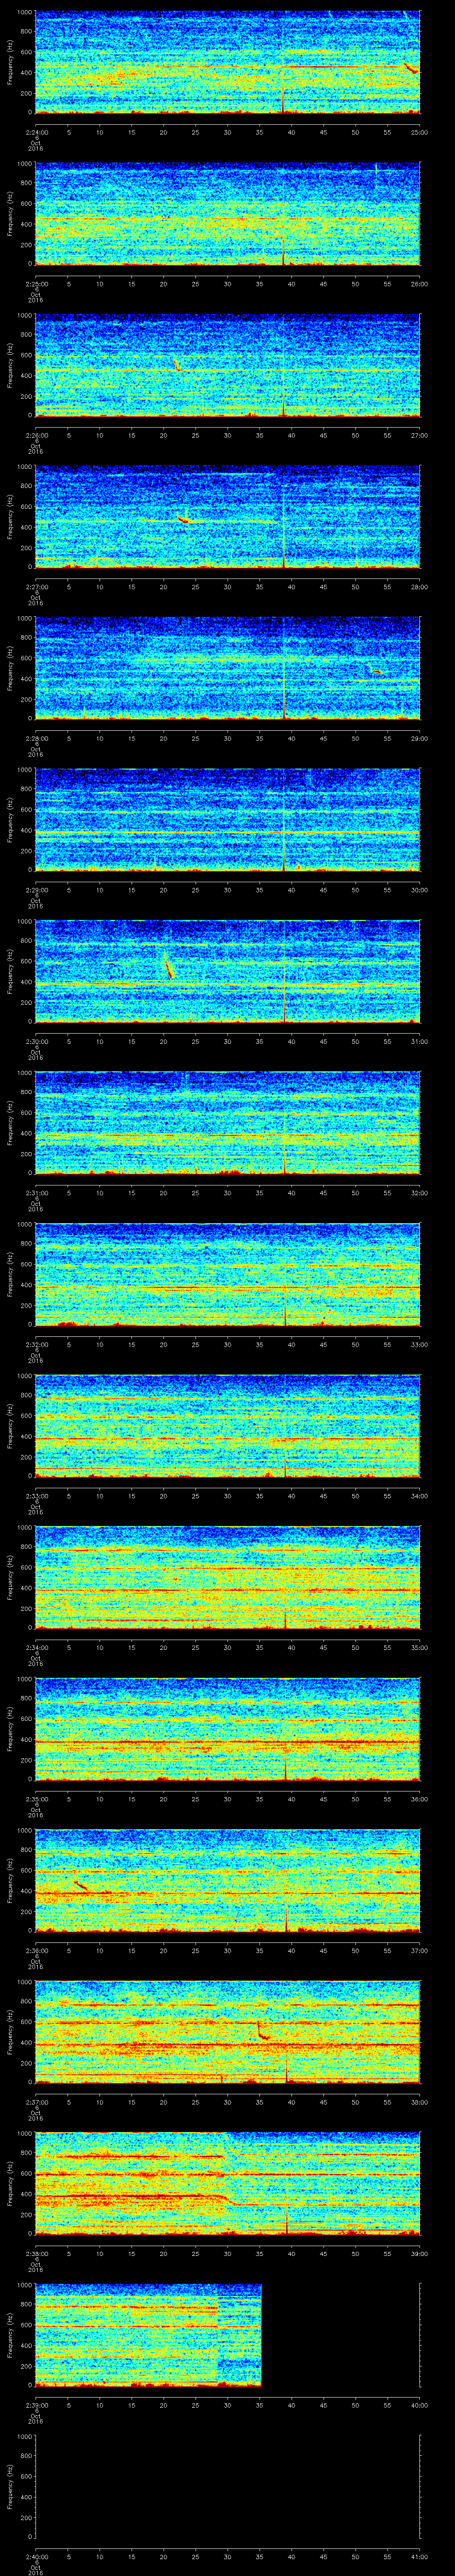Viewport: 455px width, 2576px height.
Task: Select the spectrogram panel starting at 2:34:00
Action: 227,1578
